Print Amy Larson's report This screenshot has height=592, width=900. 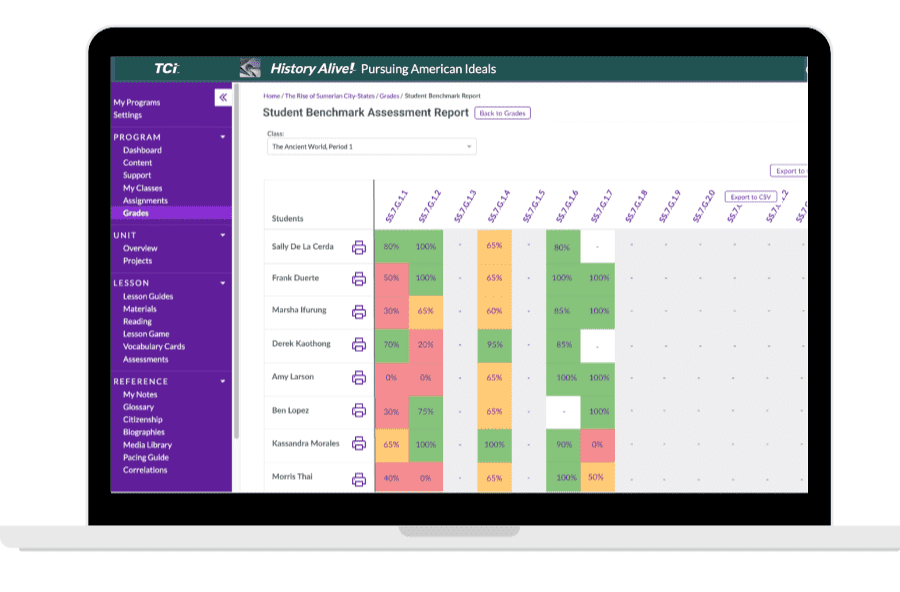click(x=359, y=377)
